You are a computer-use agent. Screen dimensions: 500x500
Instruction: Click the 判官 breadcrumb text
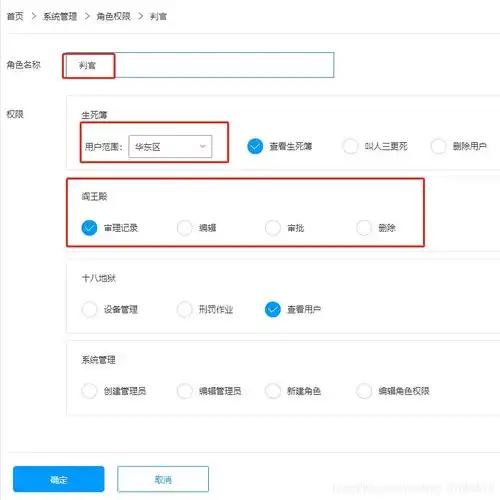coord(158,16)
